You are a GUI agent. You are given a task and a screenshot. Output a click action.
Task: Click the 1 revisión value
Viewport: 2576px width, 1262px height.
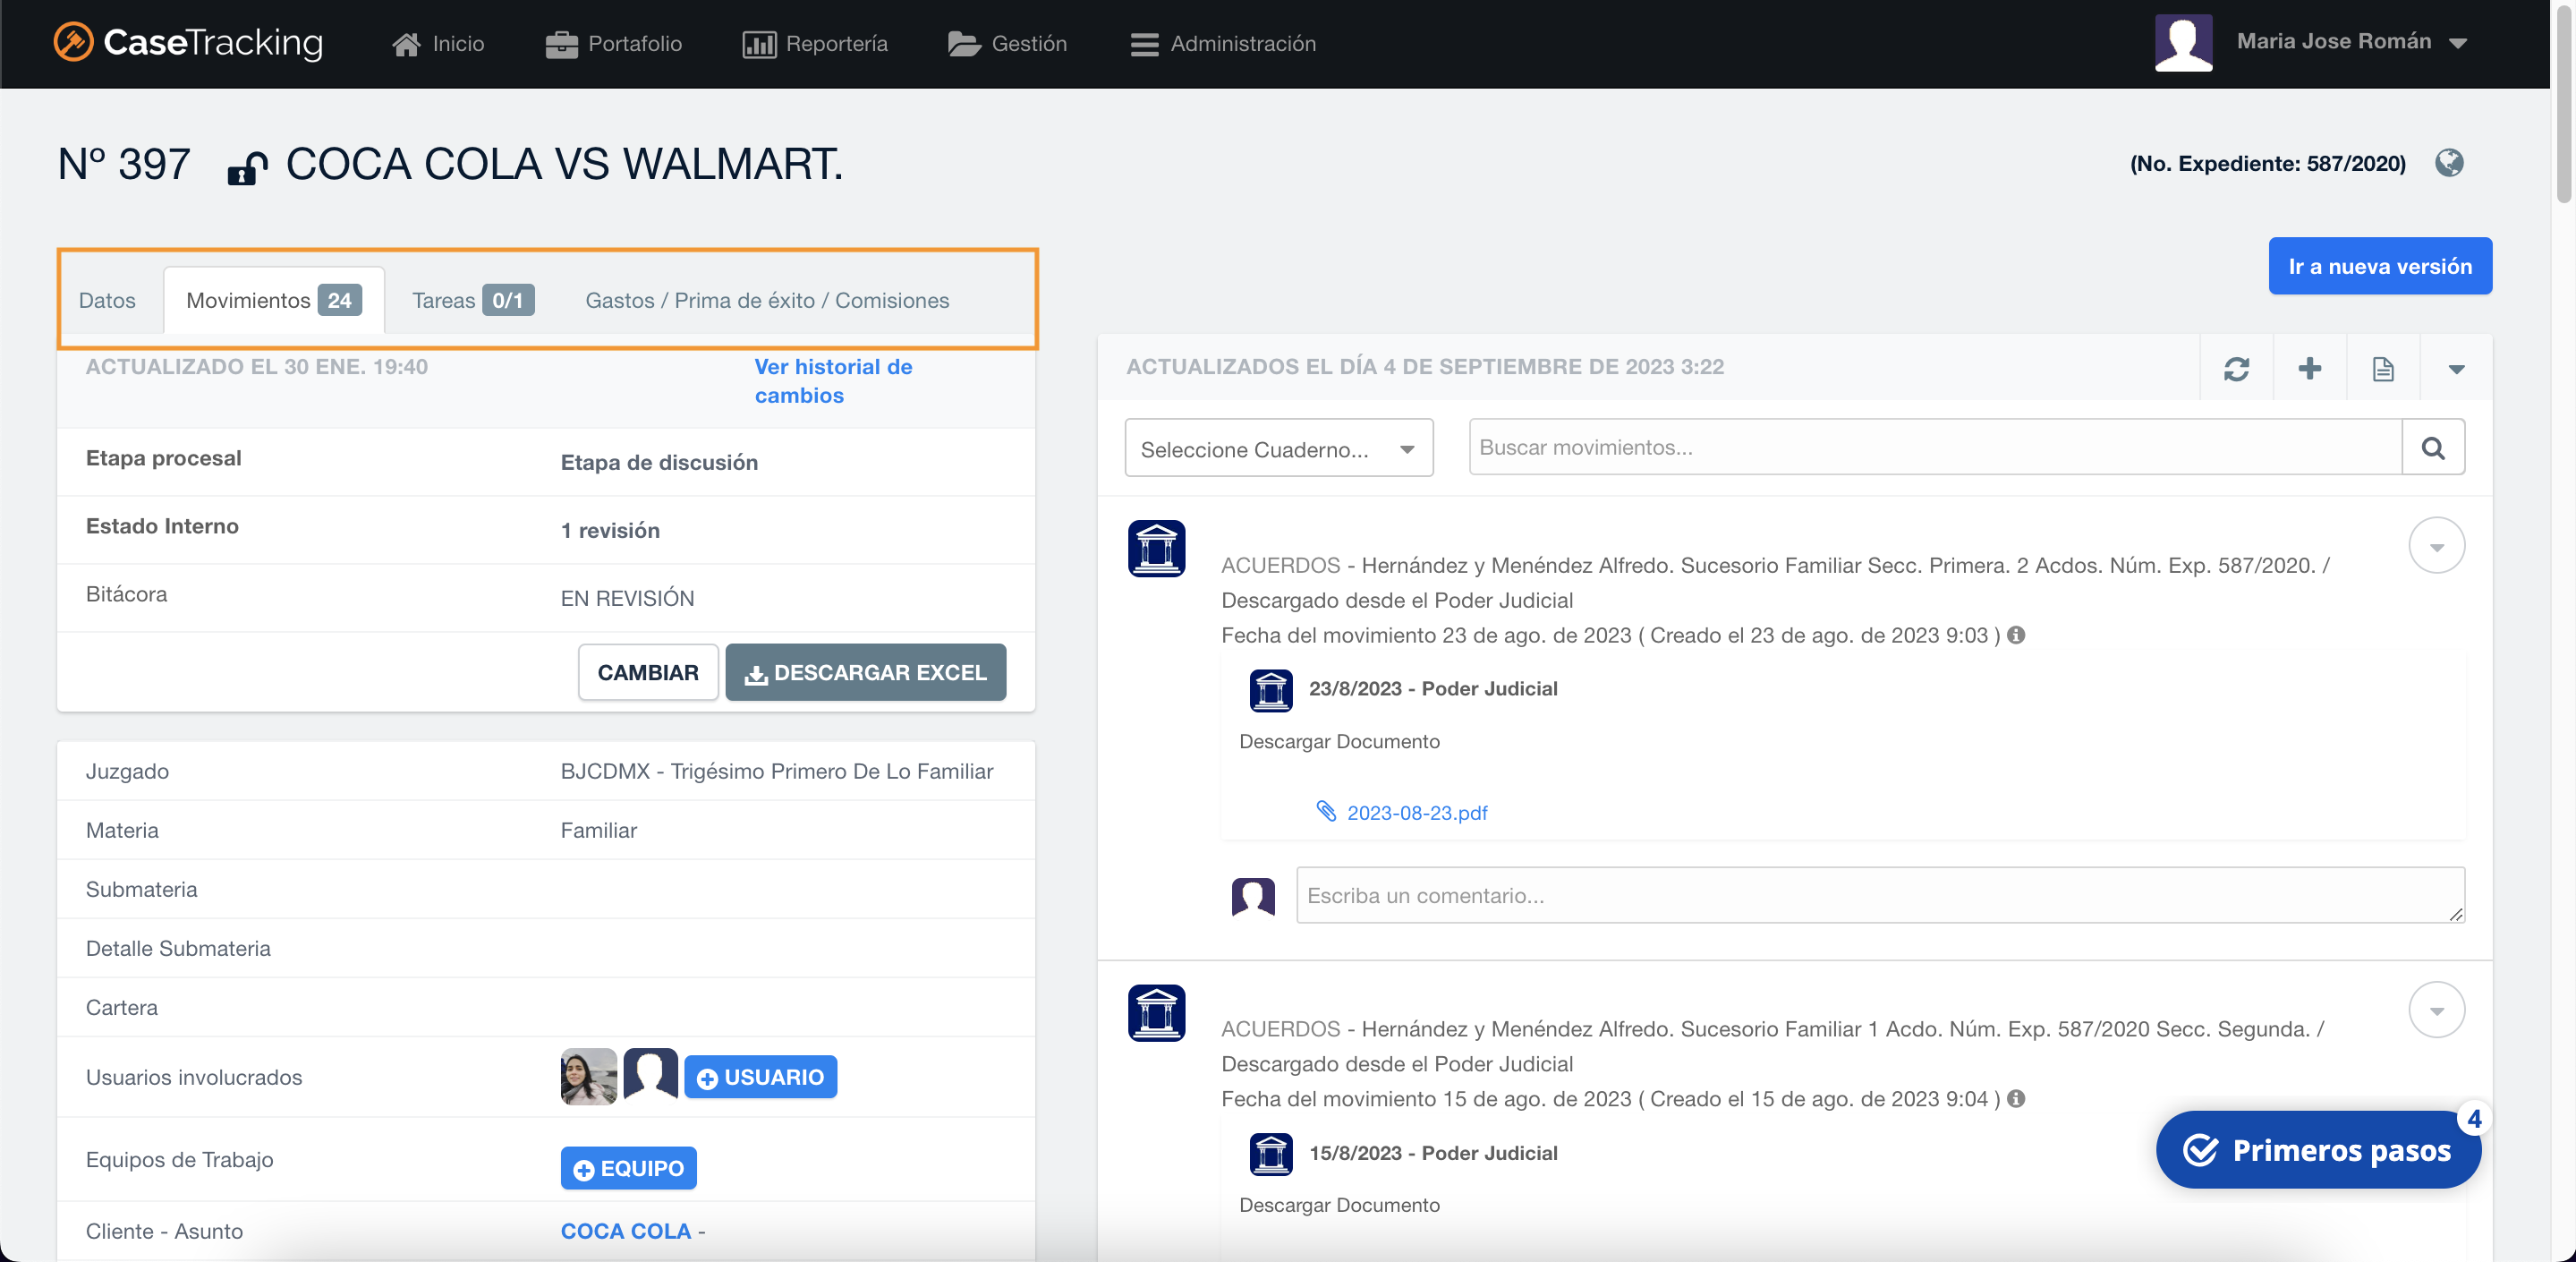pos(610,530)
